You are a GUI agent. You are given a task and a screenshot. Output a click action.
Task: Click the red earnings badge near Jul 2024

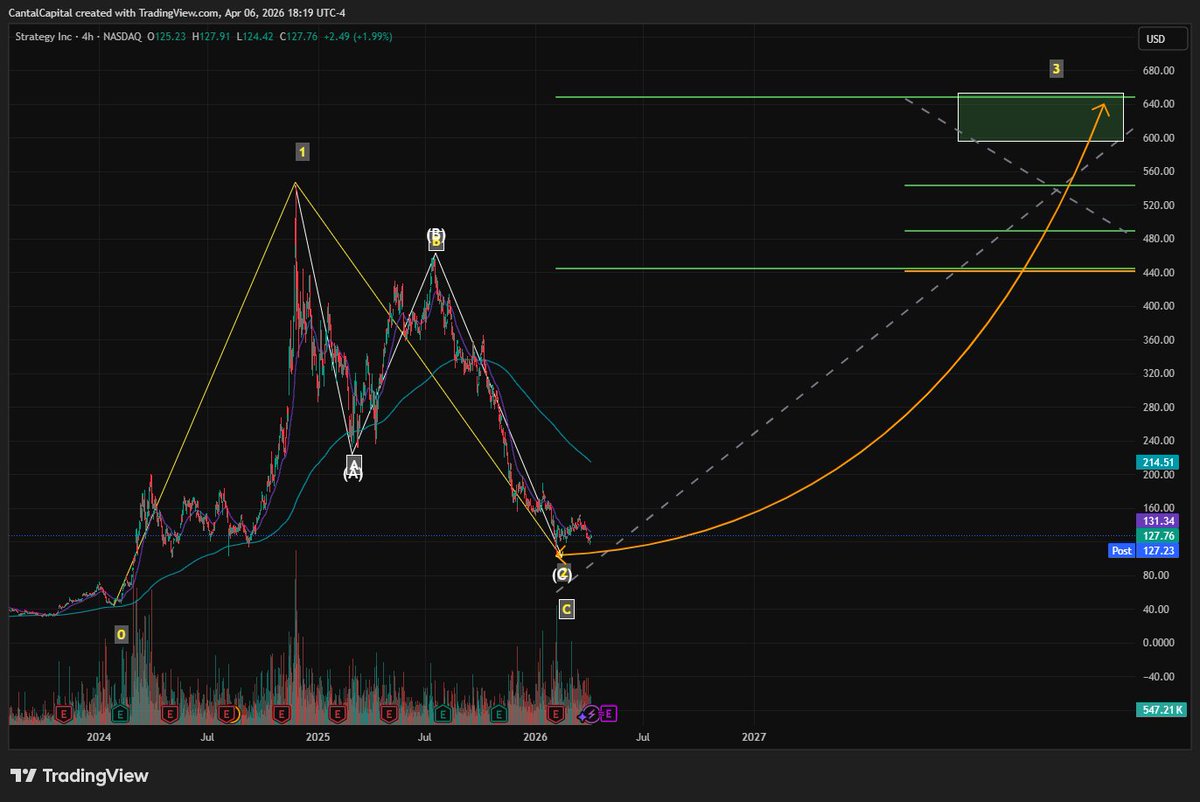click(x=170, y=711)
